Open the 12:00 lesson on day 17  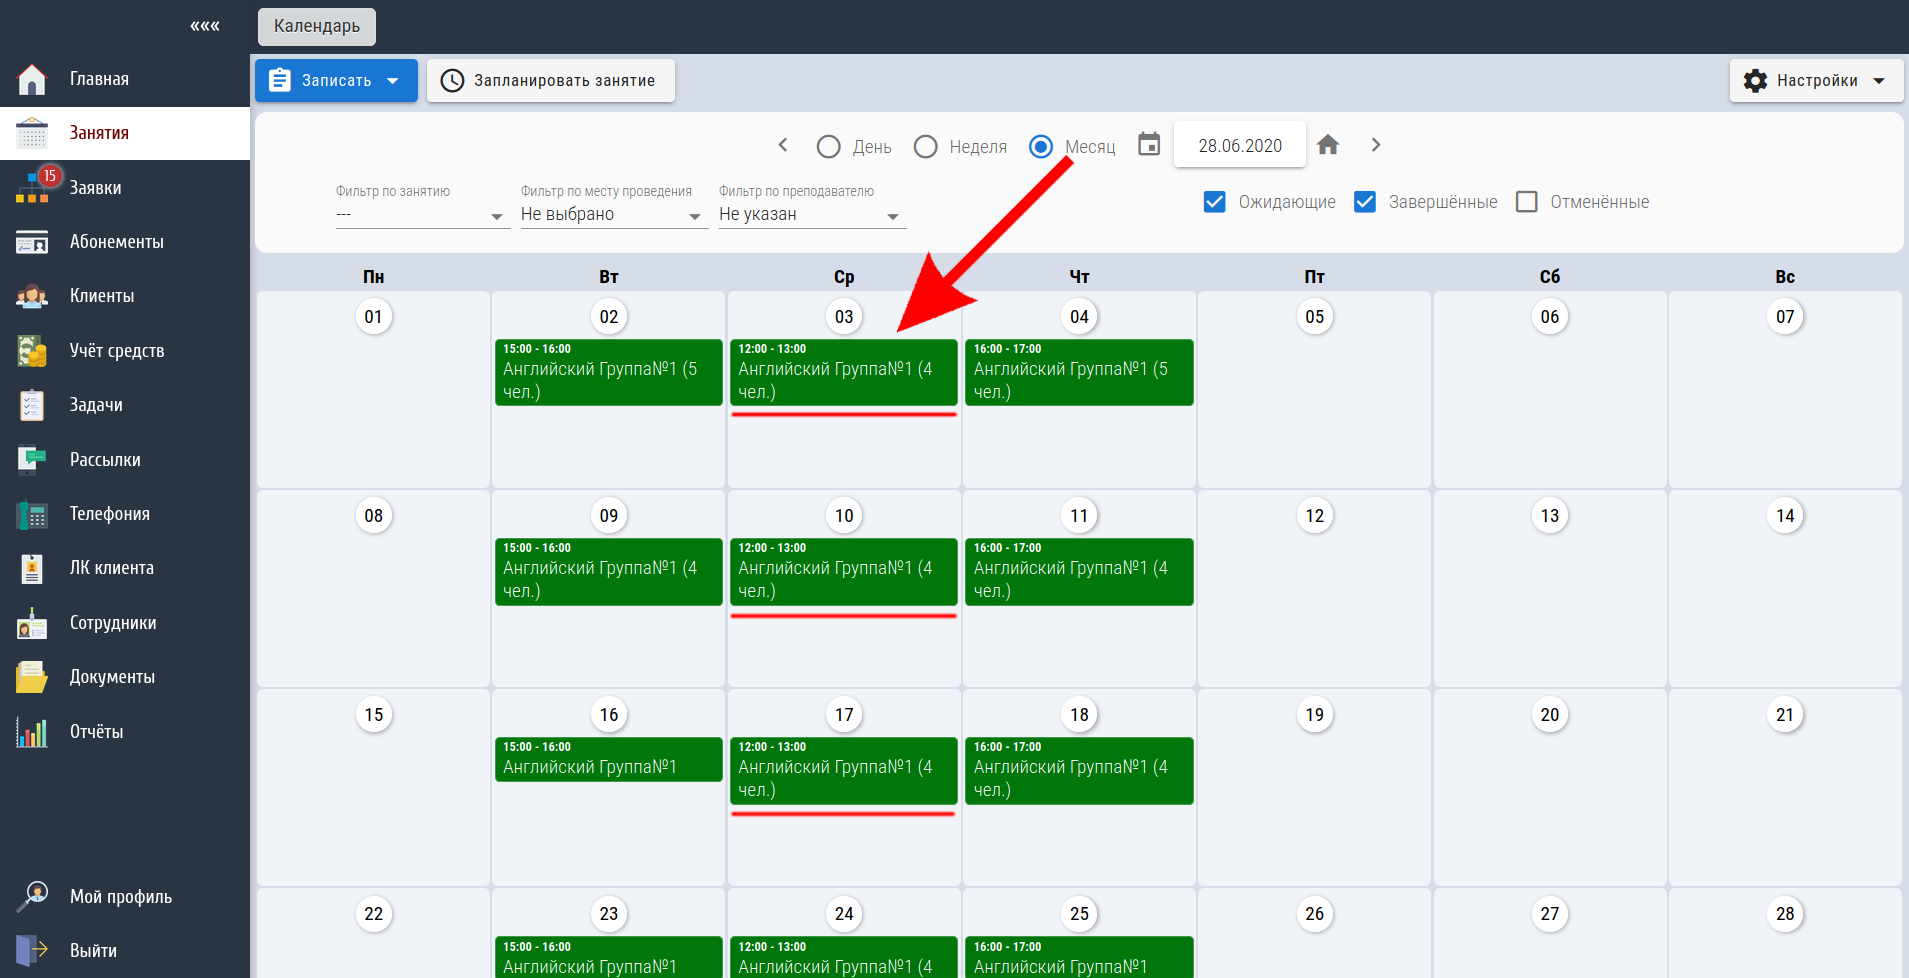coord(844,771)
